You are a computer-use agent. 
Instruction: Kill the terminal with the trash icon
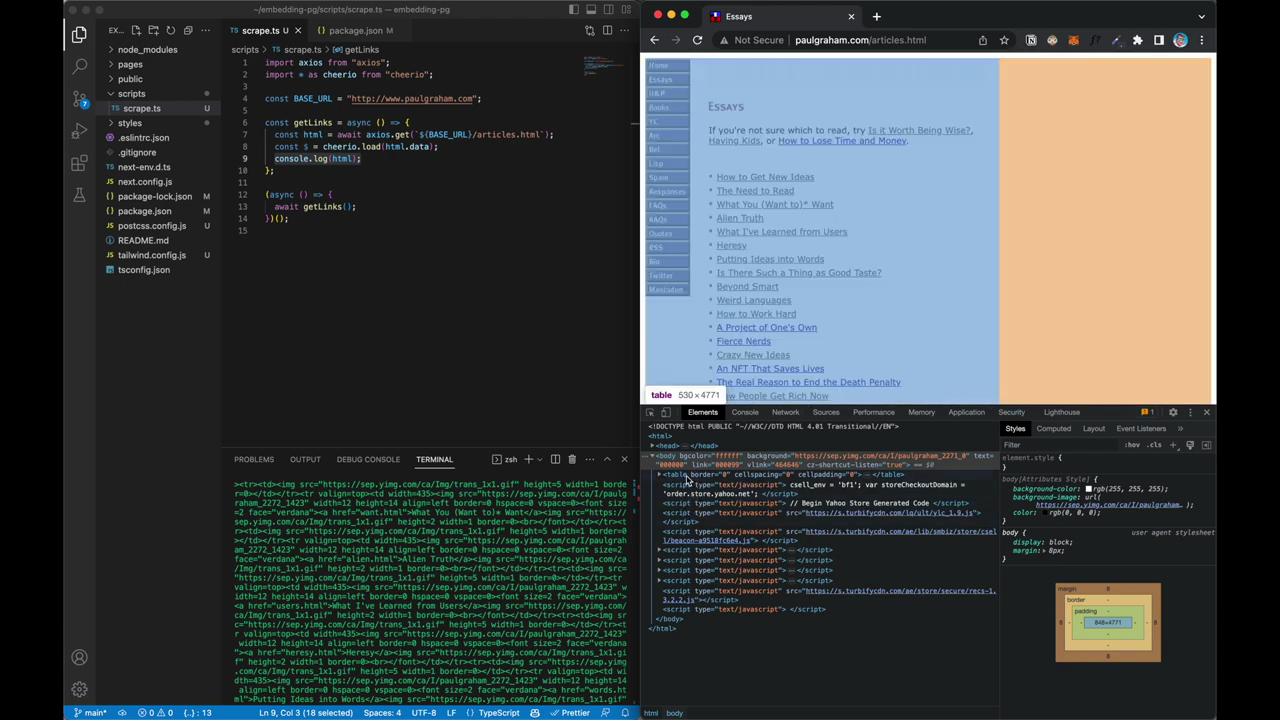point(572,459)
